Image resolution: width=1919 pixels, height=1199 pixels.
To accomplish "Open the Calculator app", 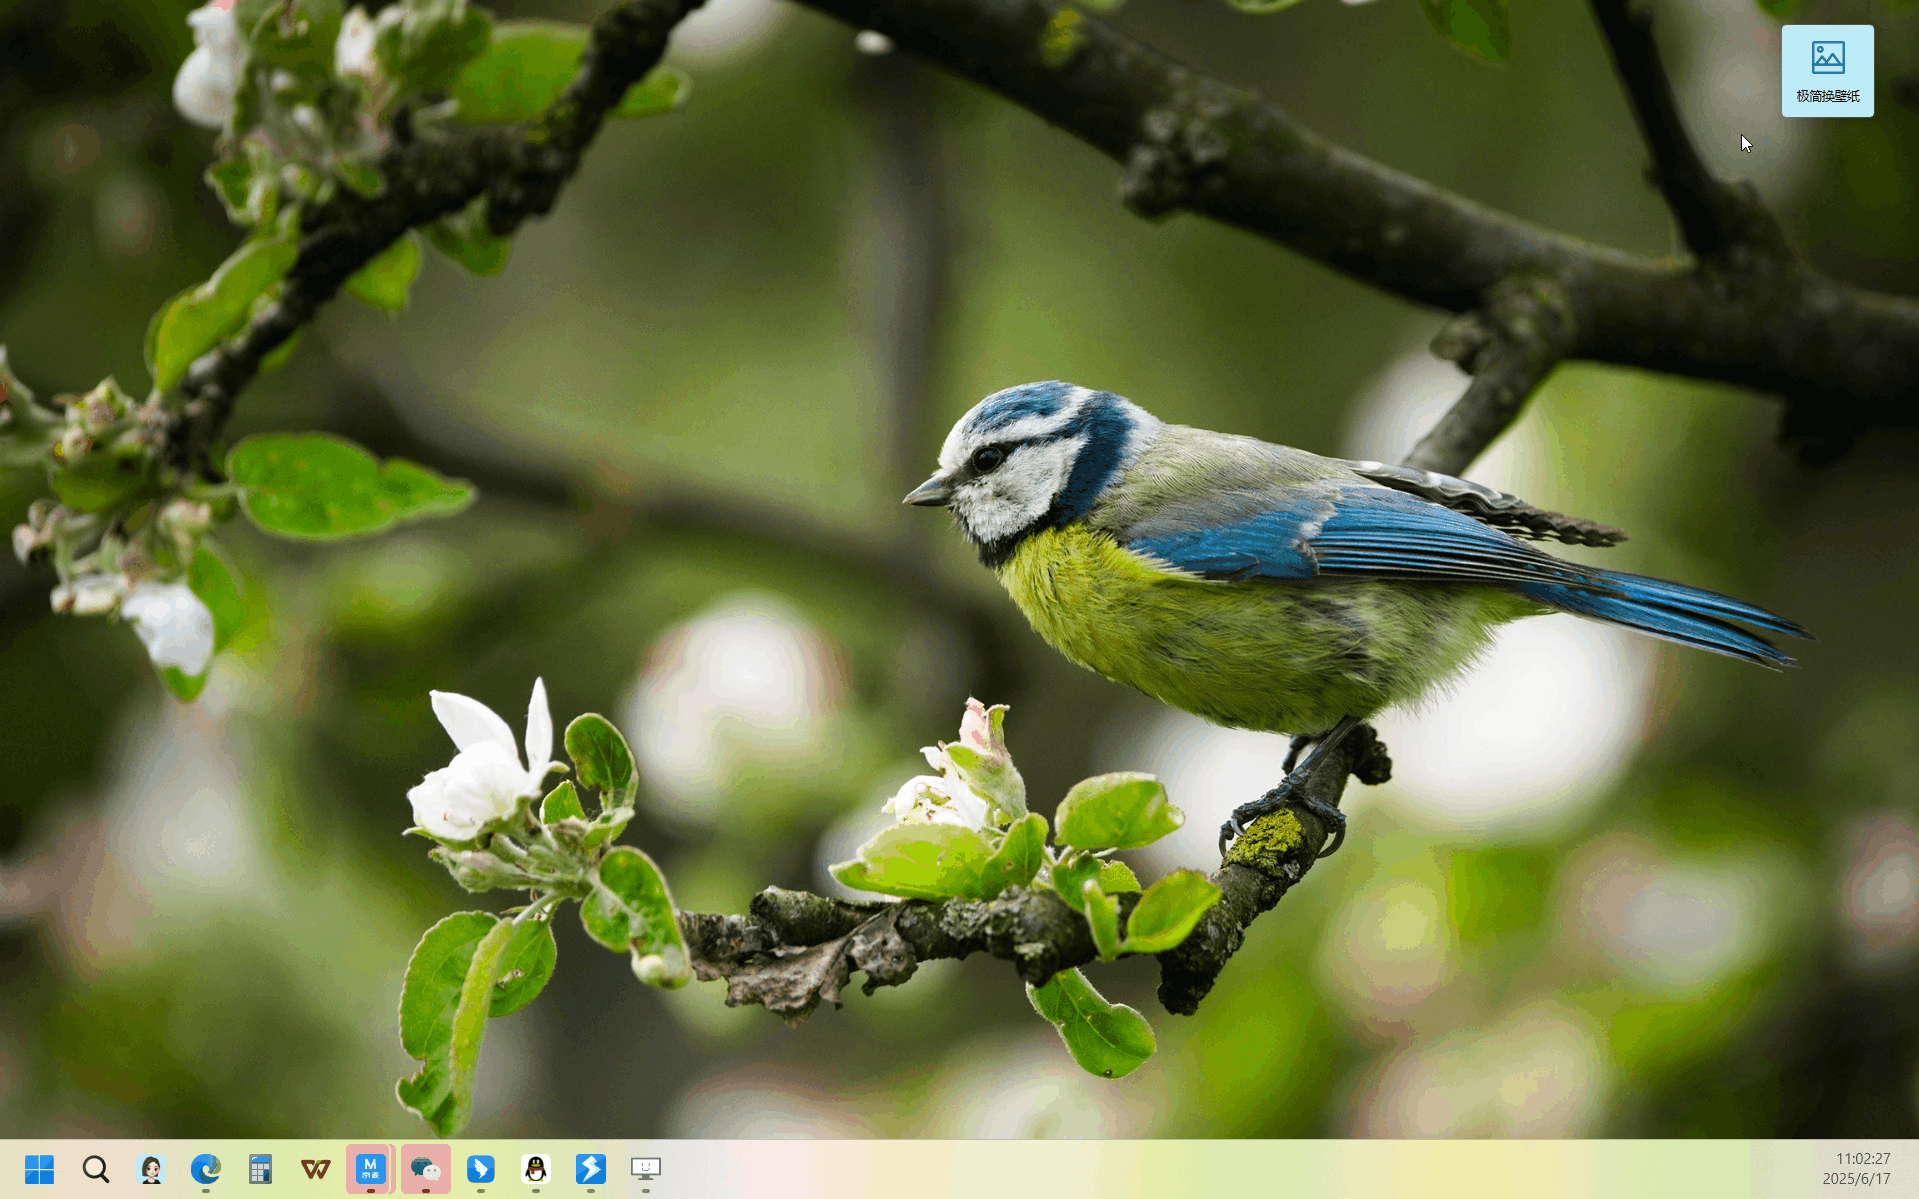I will (261, 1168).
